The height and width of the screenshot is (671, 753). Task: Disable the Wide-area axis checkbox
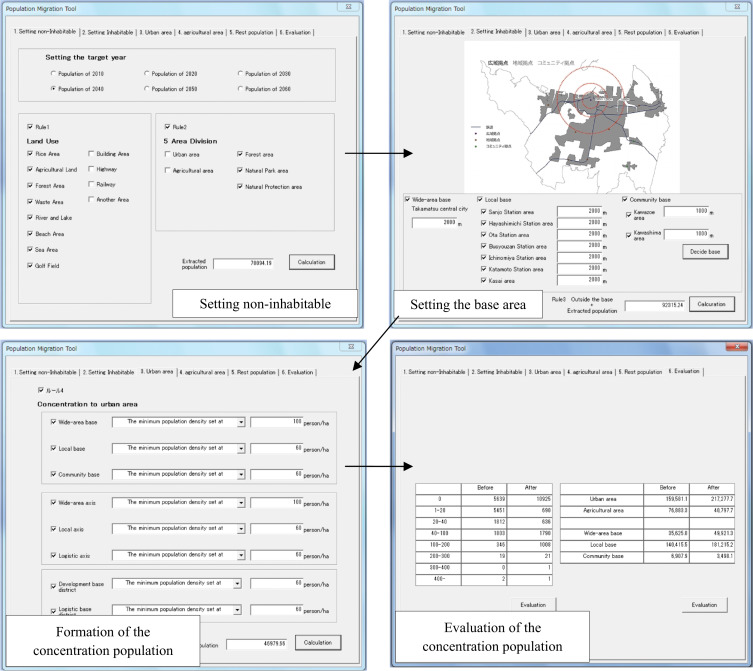pos(55,504)
